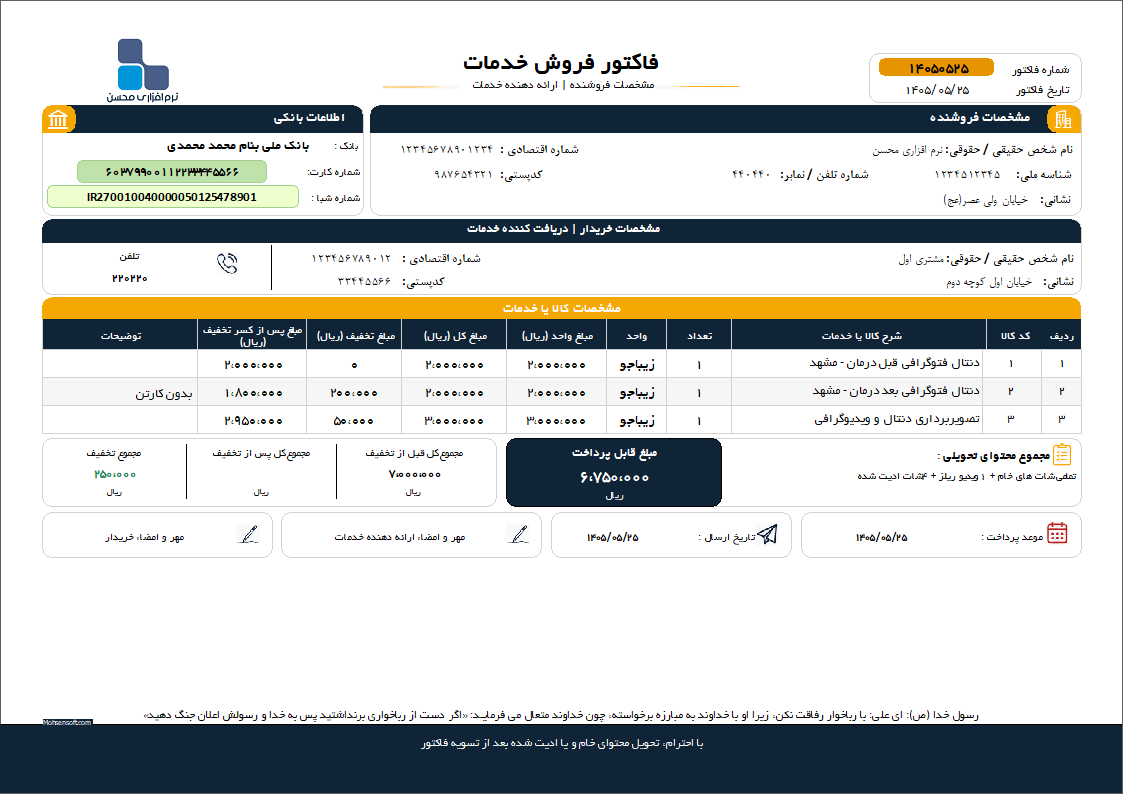
Task: Click the تعداد column header
Action: point(699,336)
